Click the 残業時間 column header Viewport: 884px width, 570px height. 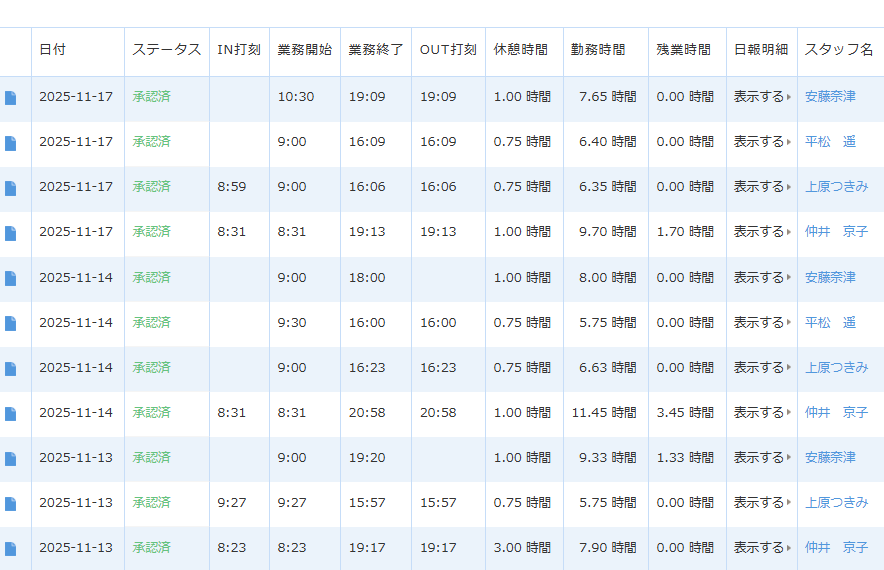(684, 50)
